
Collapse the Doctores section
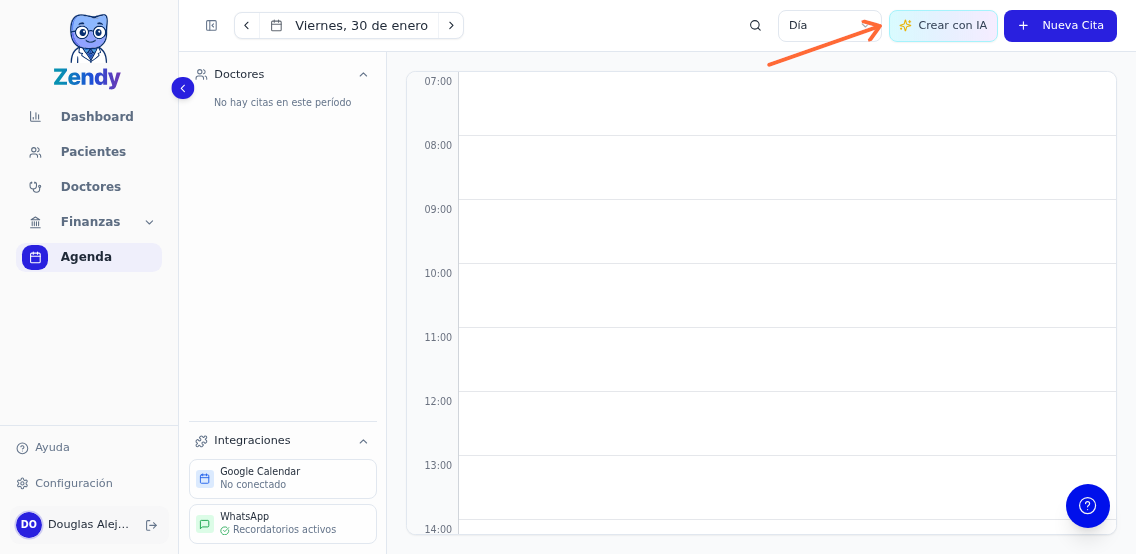pos(363,75)
